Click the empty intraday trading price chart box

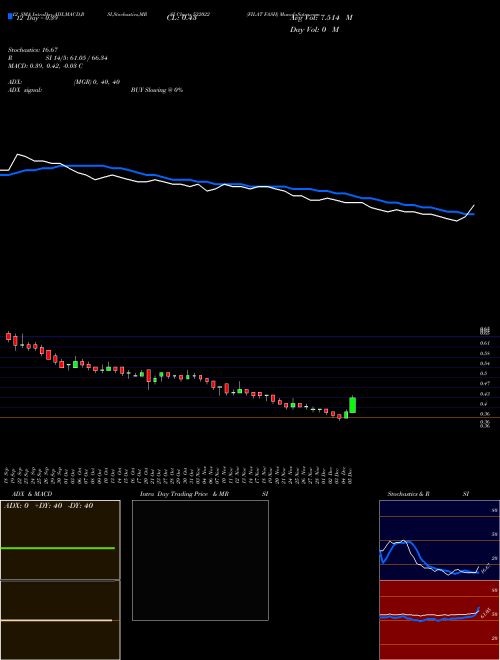[200, 560]
